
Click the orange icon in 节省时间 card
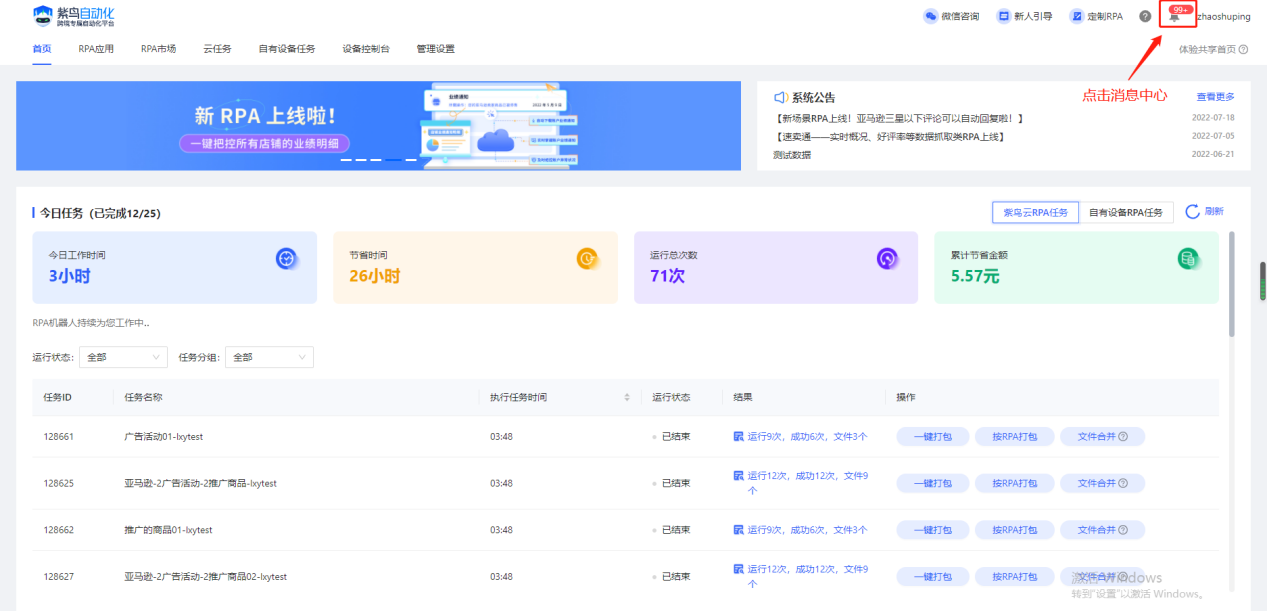click(x=587, y=259)
